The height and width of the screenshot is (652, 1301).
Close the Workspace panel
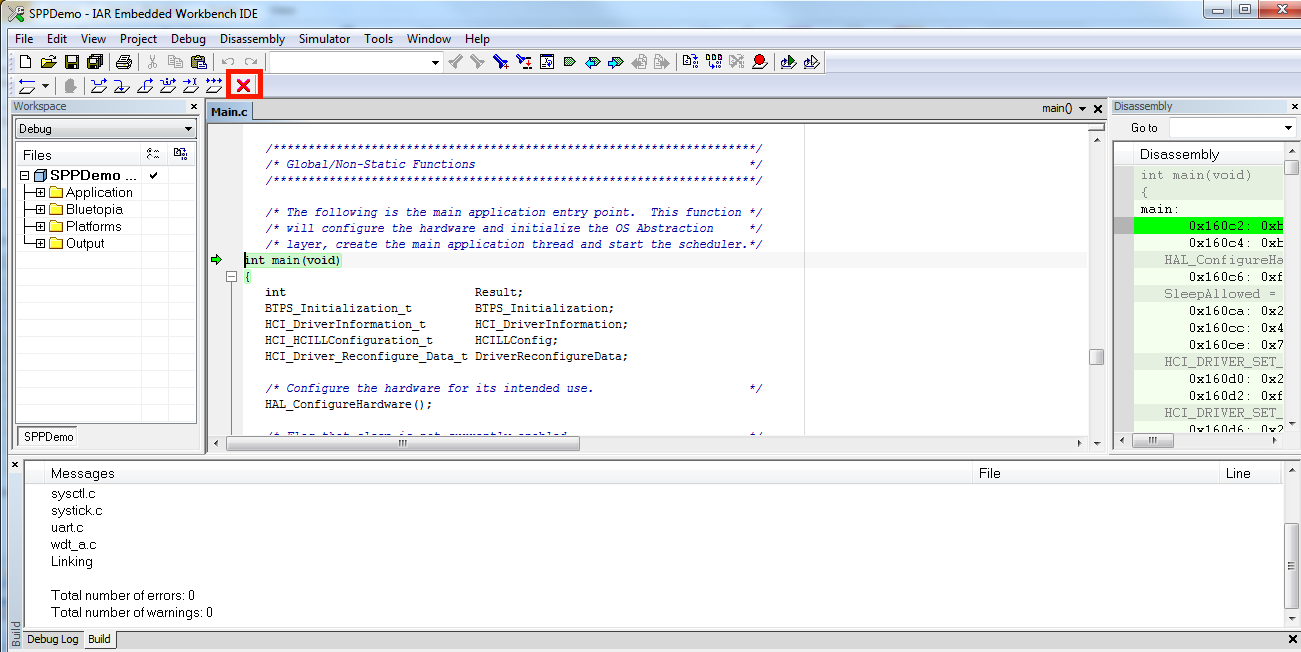pyautogui.click(x=194, y=106)
